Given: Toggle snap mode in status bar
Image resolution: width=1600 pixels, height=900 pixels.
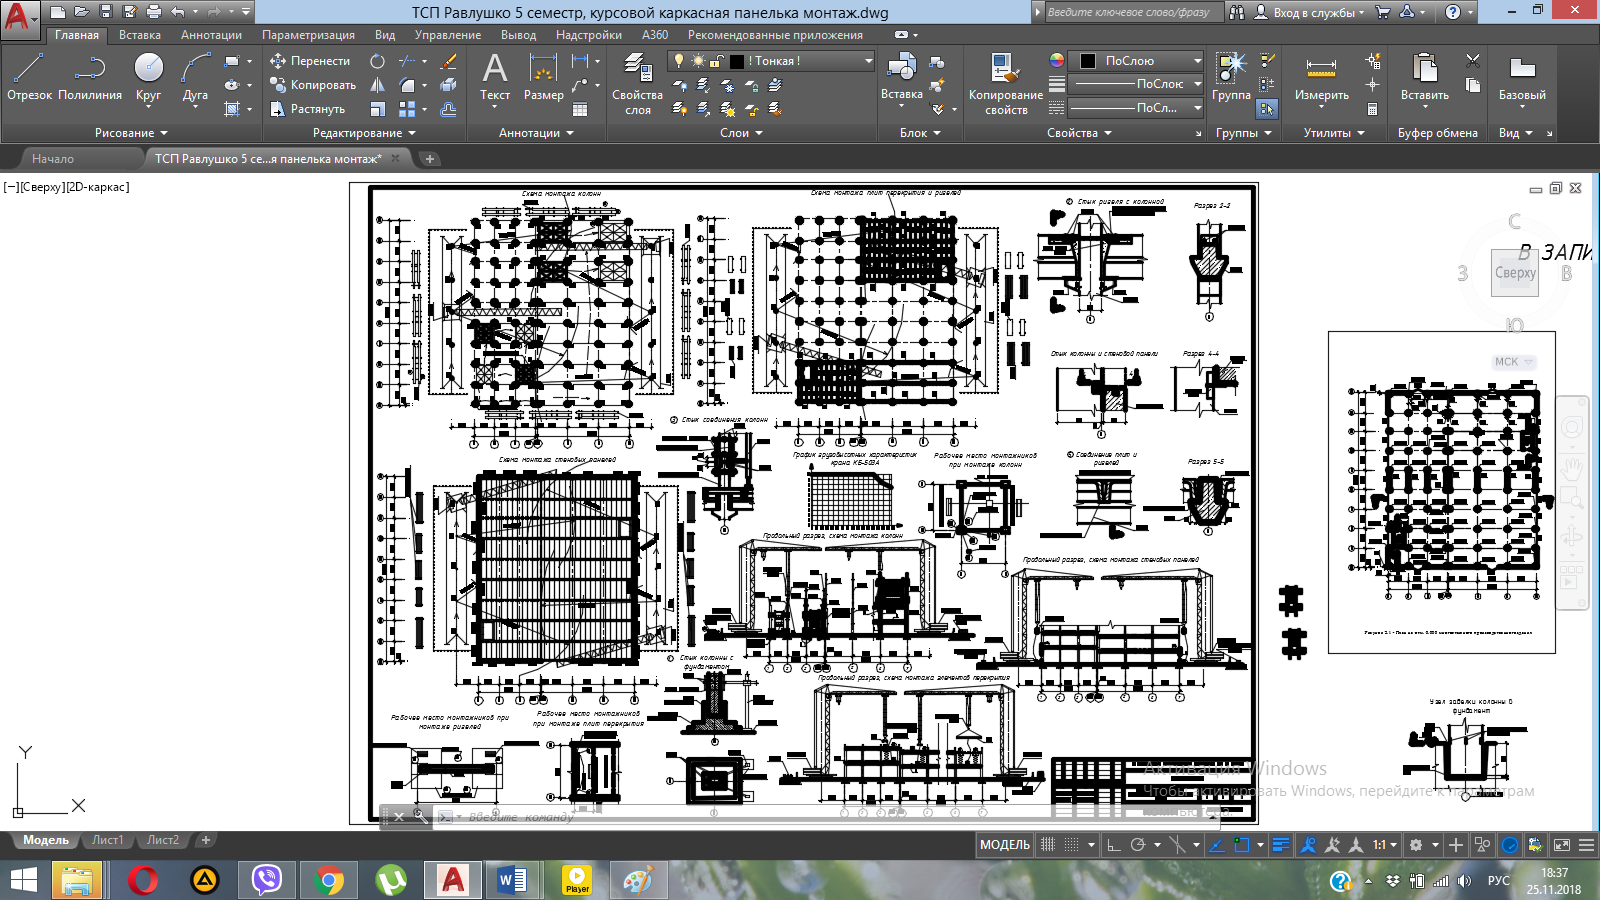Looking at the screenshot, I should coord(1071,845).
